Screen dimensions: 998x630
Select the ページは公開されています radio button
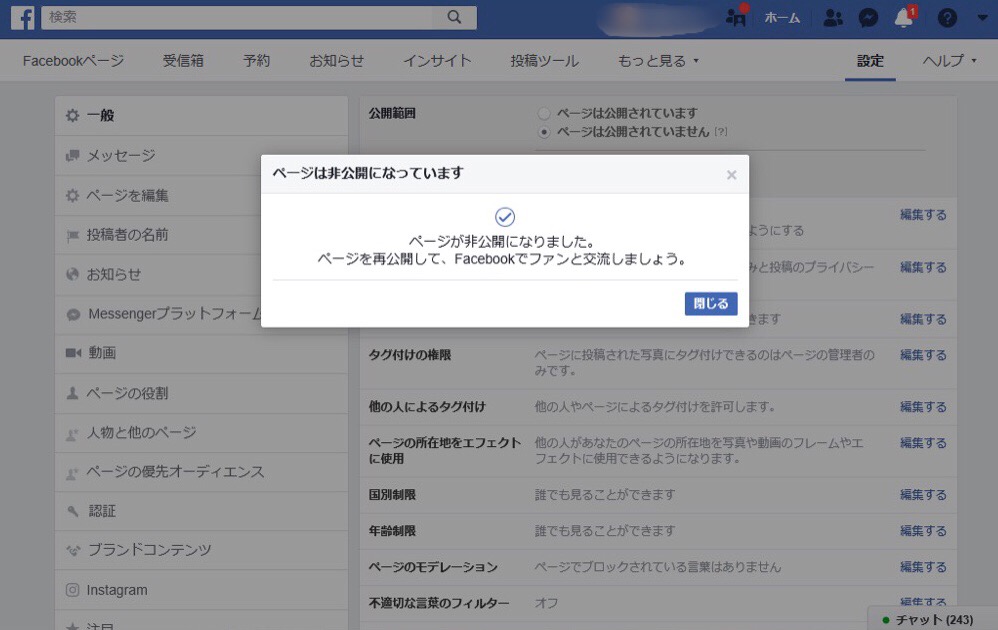[x=543, y=113]
